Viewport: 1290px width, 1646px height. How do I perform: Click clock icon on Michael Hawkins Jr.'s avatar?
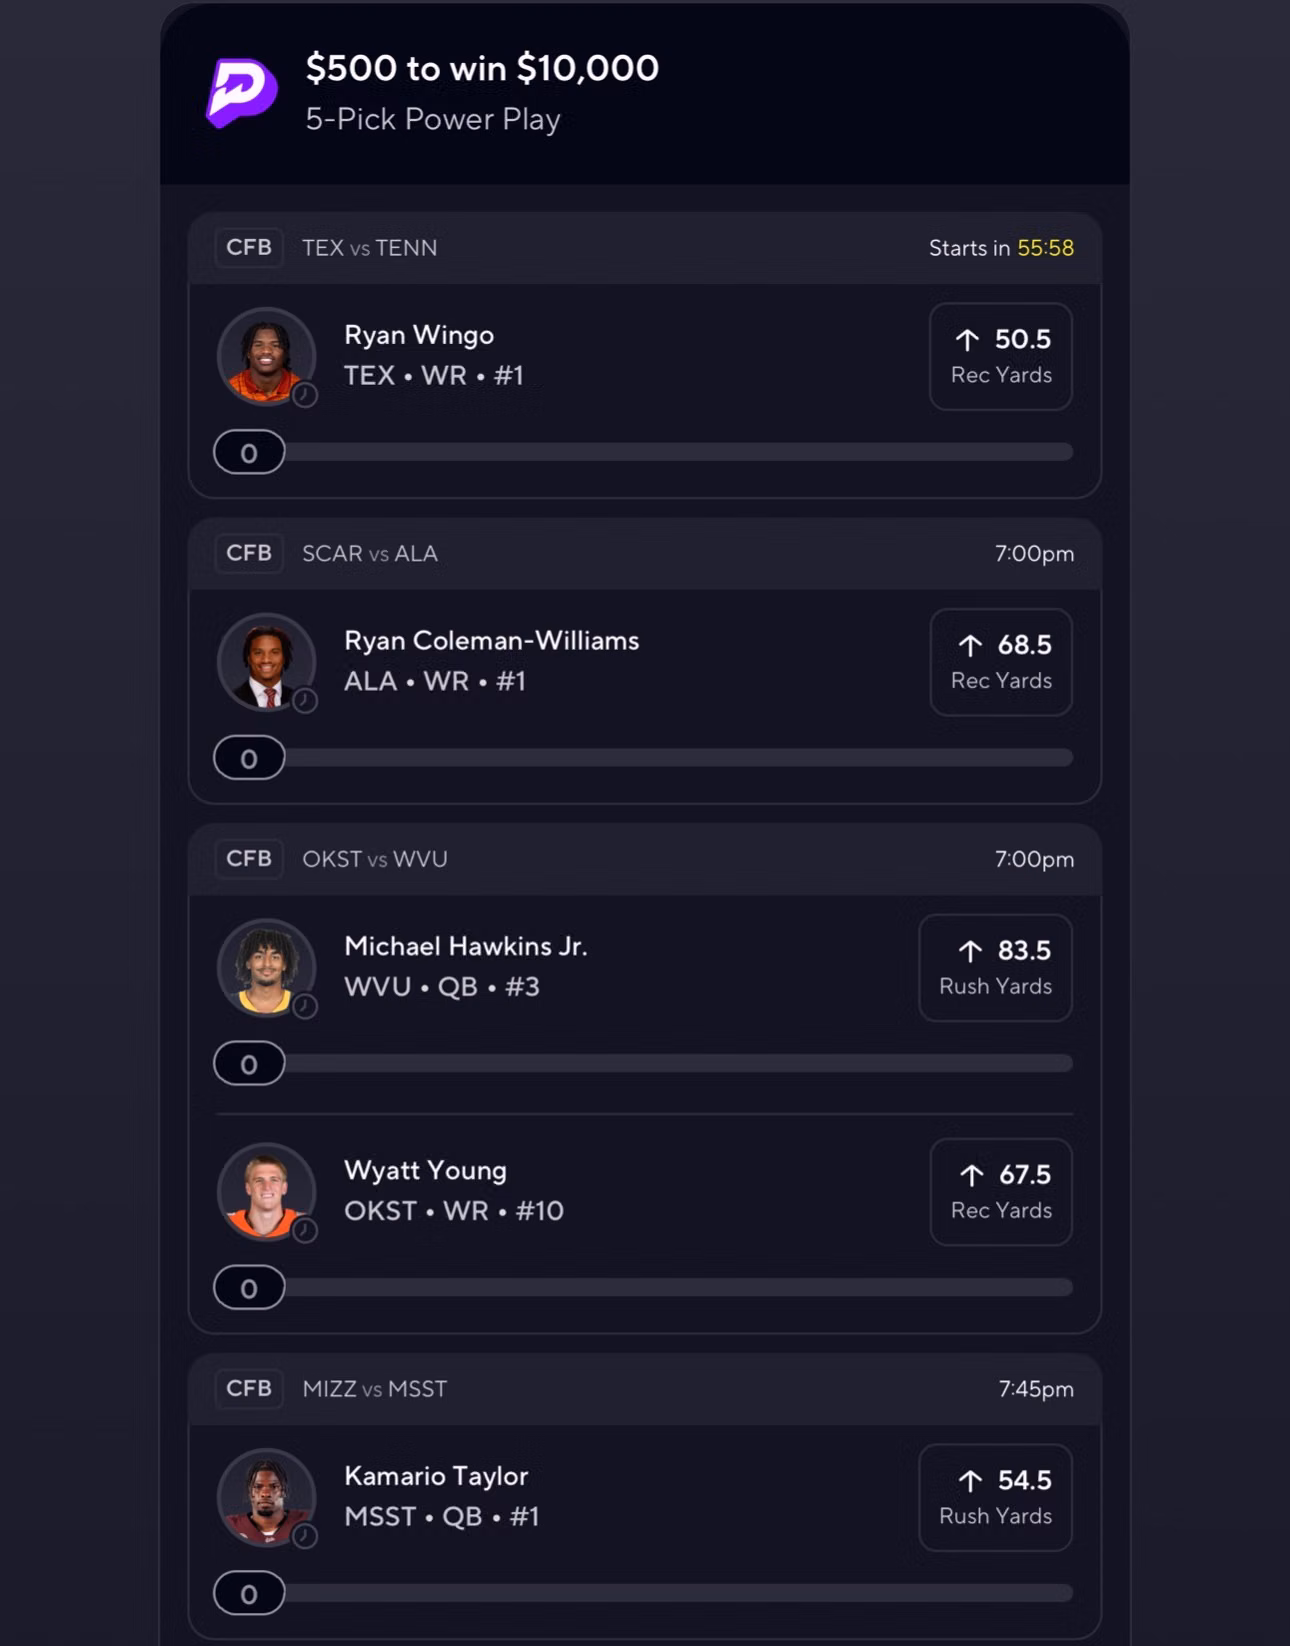click(x=305, y=1007)
